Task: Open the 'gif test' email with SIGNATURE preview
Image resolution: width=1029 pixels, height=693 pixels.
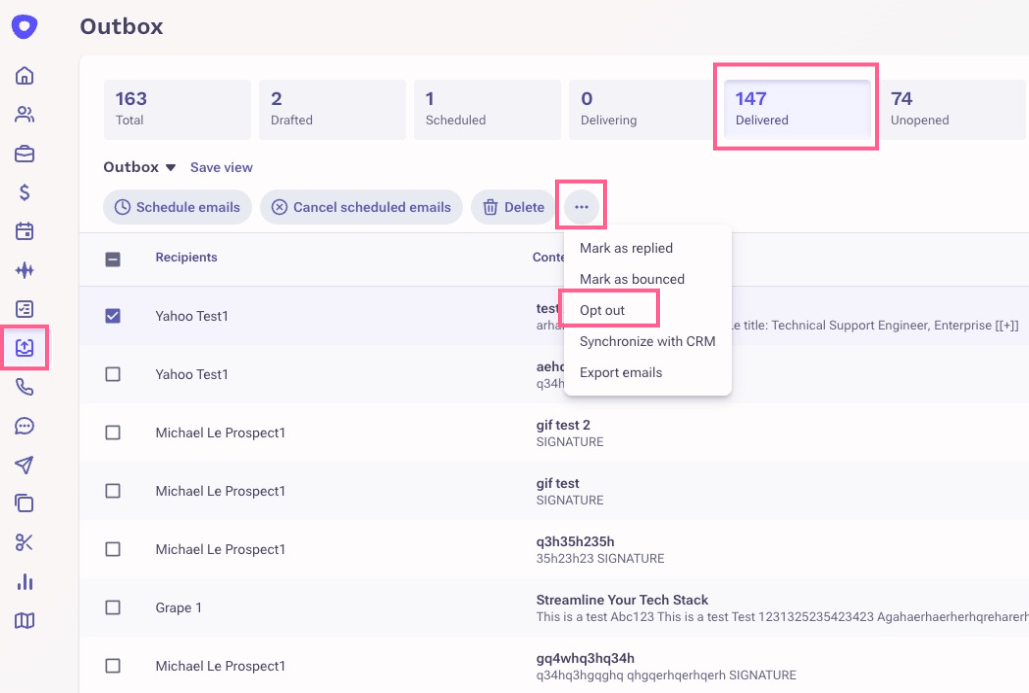Action: pos(558,484)
